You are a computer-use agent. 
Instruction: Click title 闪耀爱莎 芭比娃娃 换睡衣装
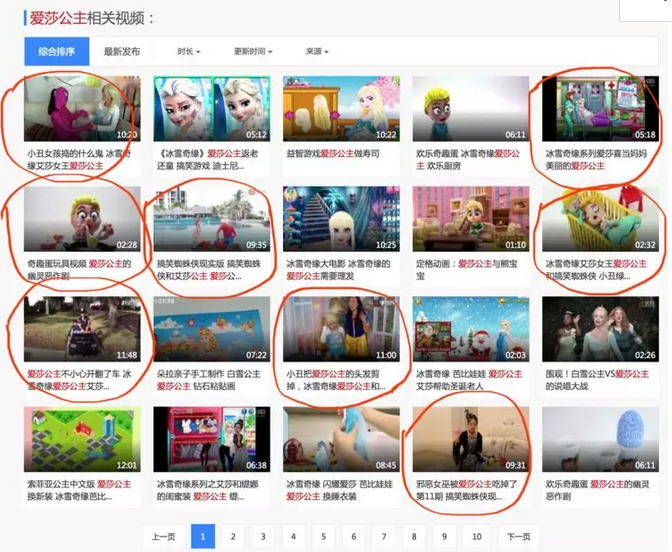340,490
